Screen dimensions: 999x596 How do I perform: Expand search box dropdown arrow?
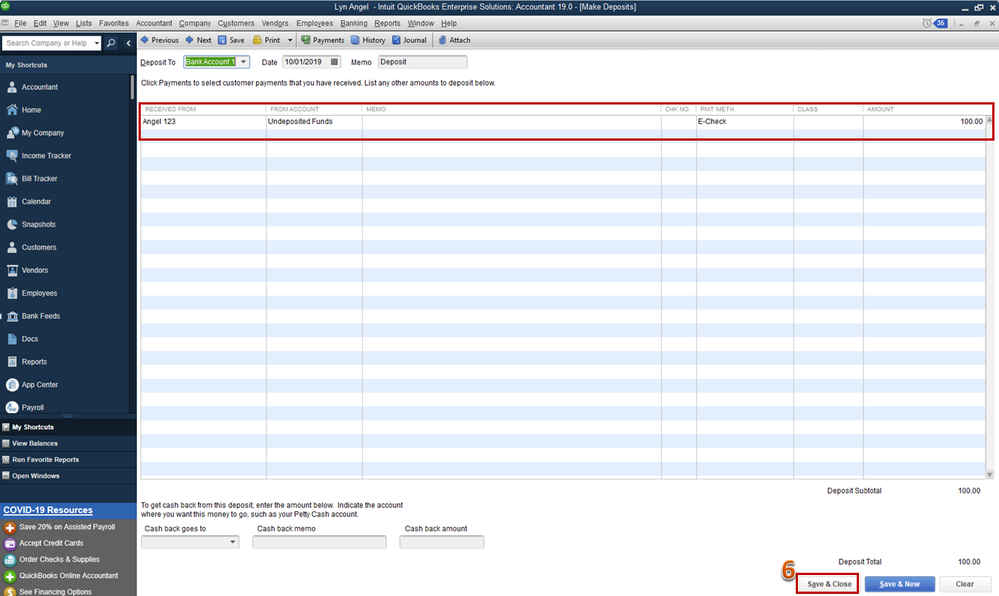coord(97,43)
